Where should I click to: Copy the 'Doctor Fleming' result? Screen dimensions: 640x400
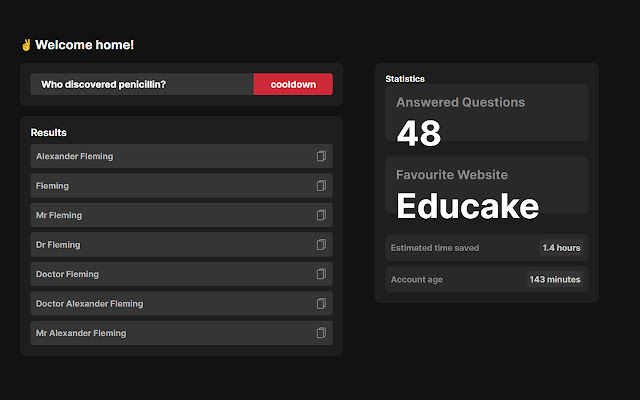point(321,274)
